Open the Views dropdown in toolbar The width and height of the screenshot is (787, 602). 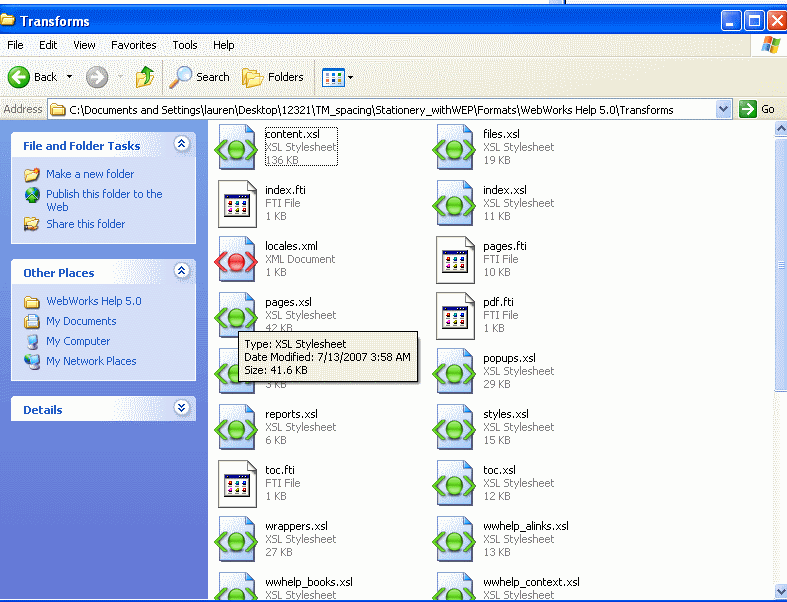click(338, 77)
